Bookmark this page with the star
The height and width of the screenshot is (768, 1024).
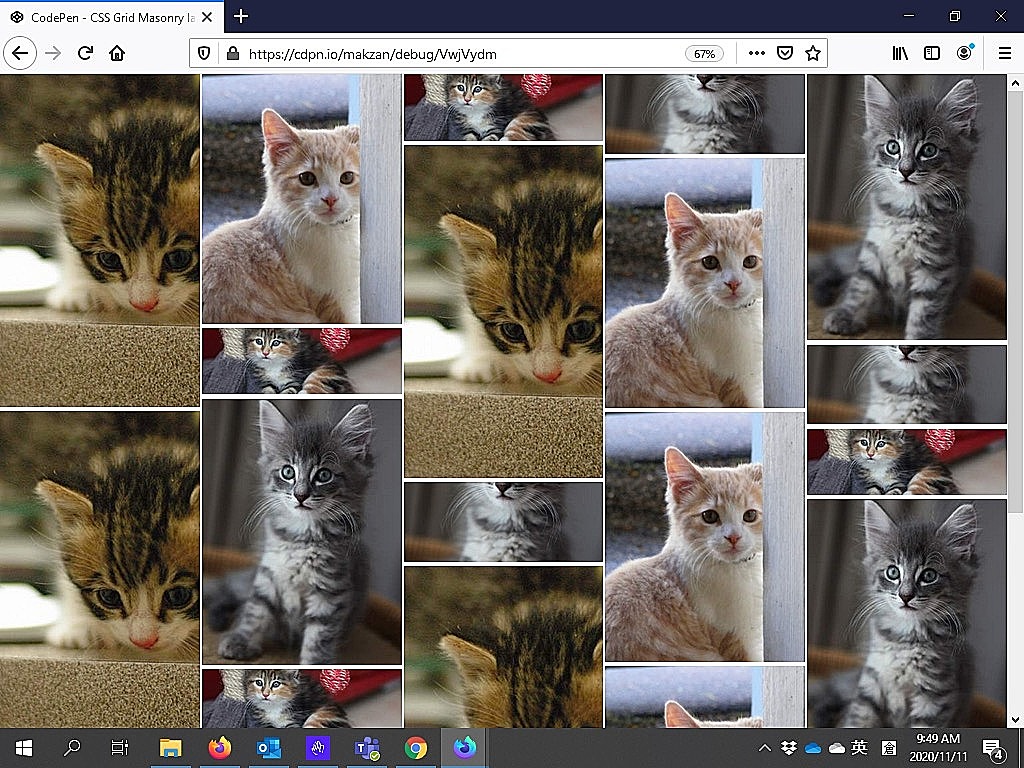click(x=813, y=54)
